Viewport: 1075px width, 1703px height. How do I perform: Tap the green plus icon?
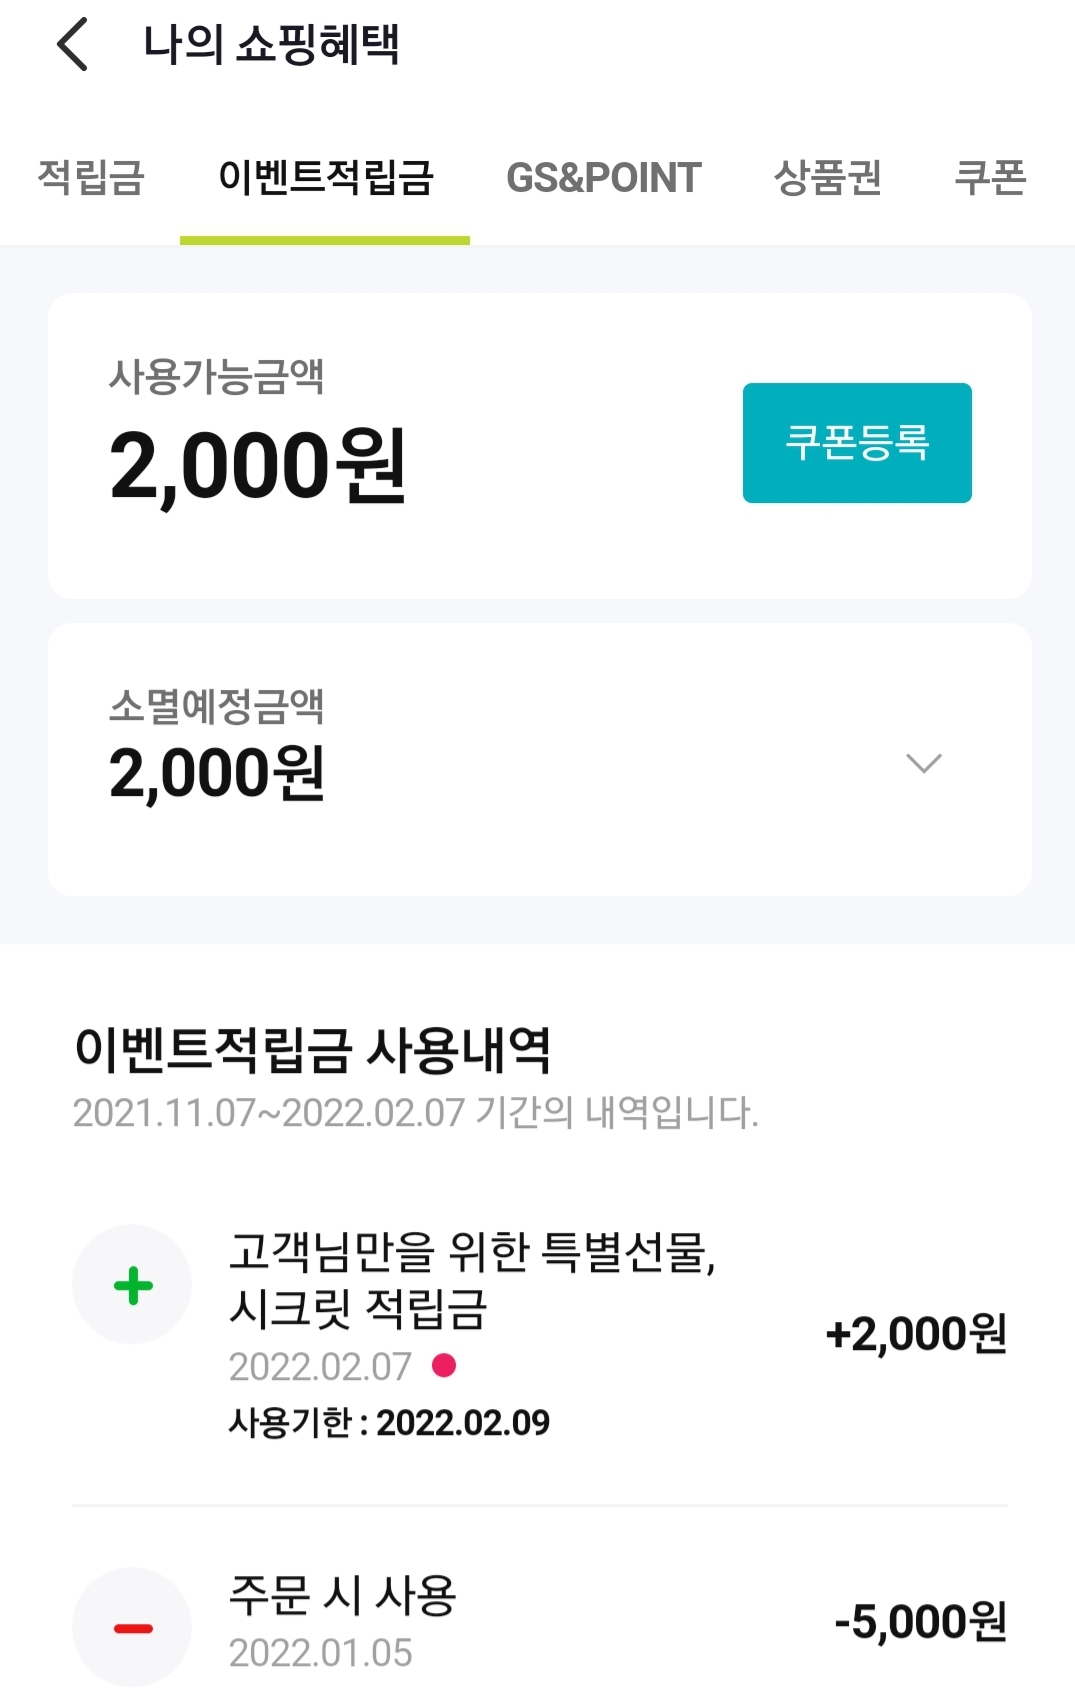(133, 1285)
